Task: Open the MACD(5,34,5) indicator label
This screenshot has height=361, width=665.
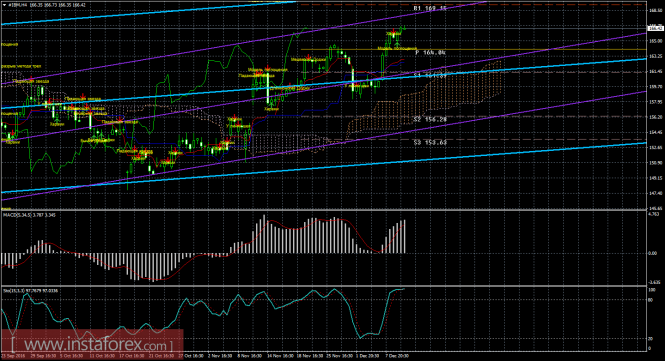Action: (29, 215)
